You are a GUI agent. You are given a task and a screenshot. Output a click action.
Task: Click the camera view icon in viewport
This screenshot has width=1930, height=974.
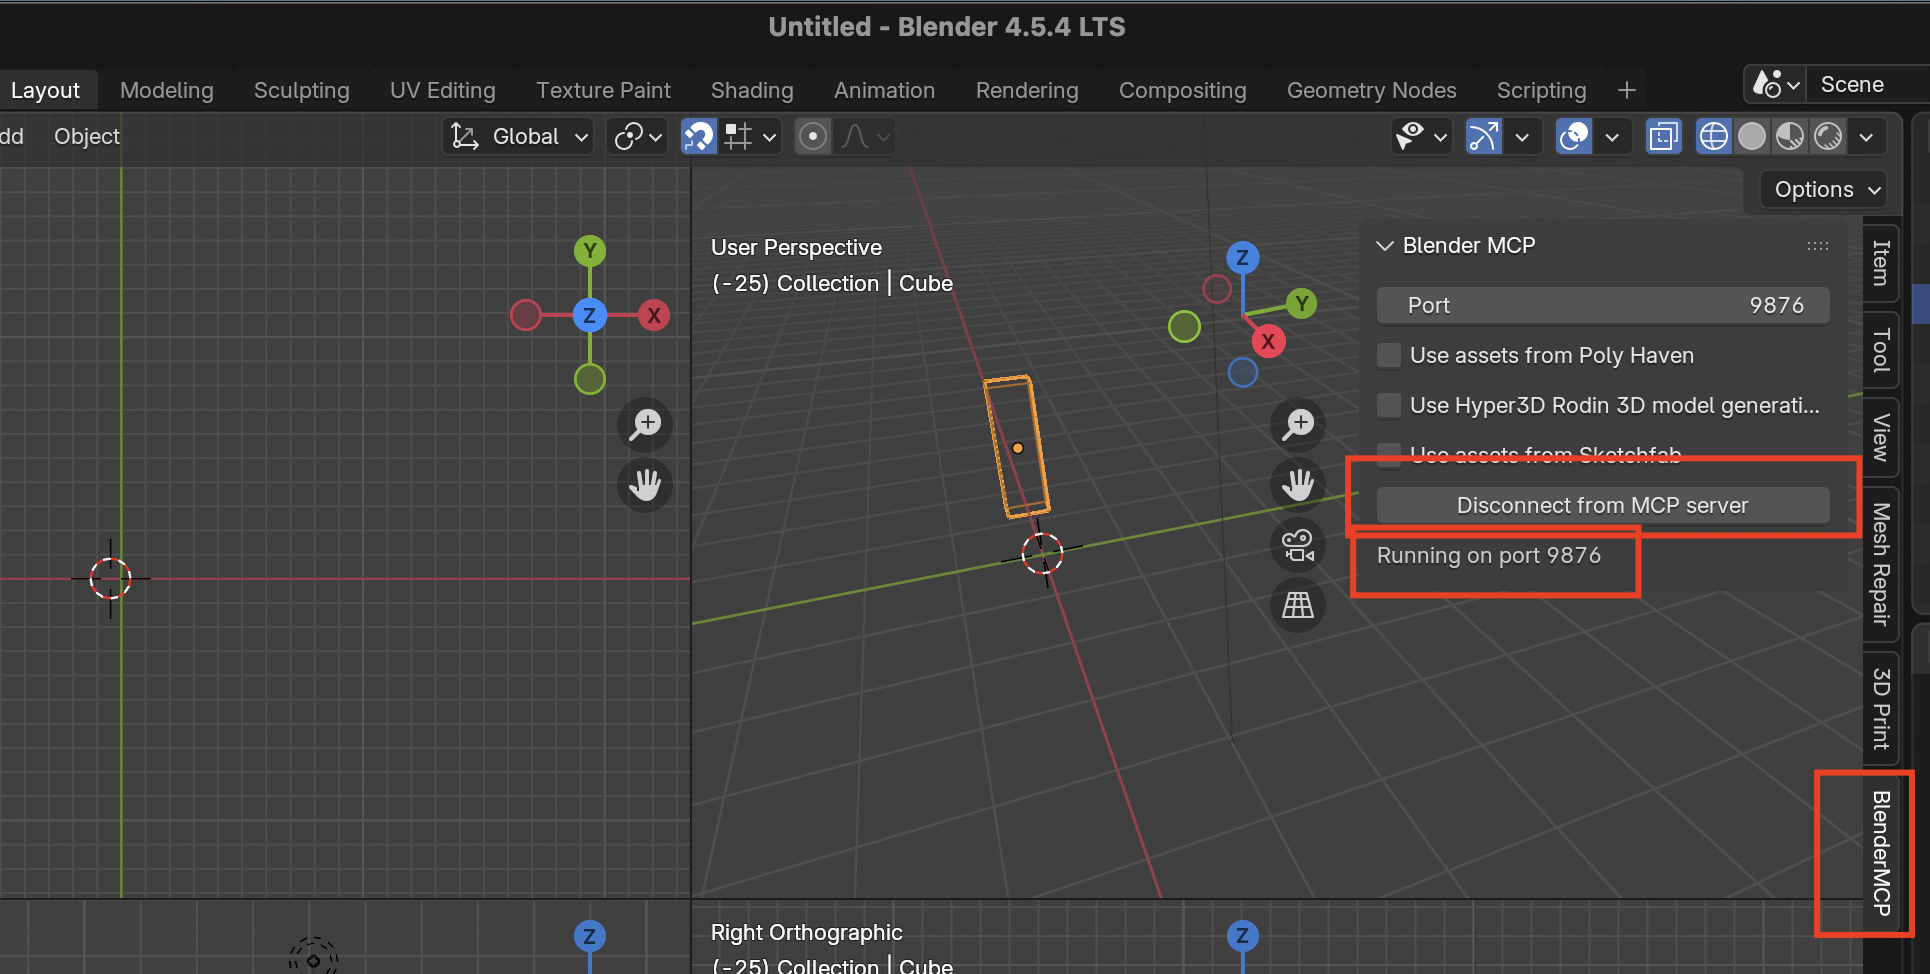1297,546
